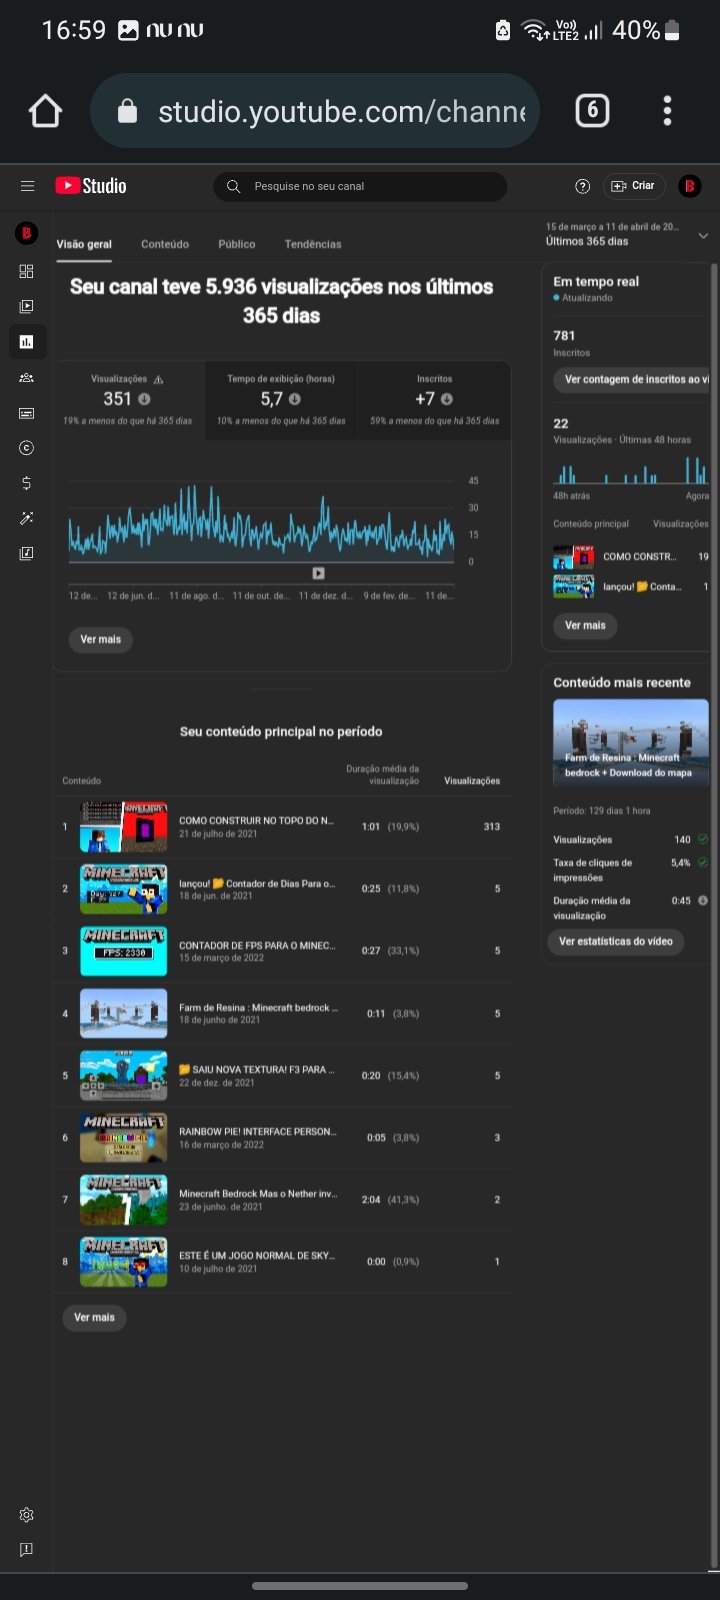Click the warning icon beside Visualizações
Viewport: 720px width, 1600px height.
pyautogui.click(x=158, y=380)
